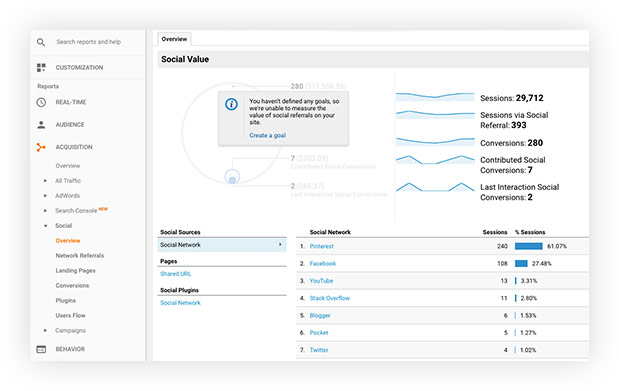Click the info icon in goals notice
The image size is (619, 391).
pos(231,104)
